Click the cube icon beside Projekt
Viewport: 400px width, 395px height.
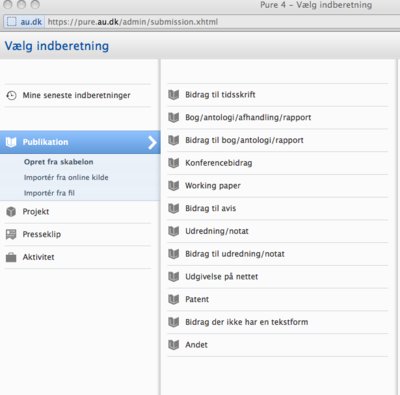pyautogui.click(x=11, y=212)
